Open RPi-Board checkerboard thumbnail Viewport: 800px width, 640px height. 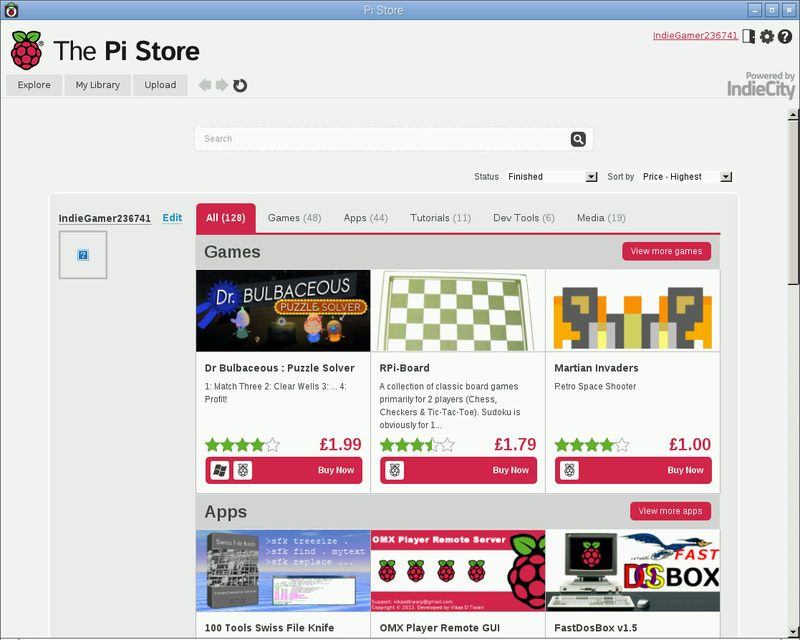[x=458, y=310]
